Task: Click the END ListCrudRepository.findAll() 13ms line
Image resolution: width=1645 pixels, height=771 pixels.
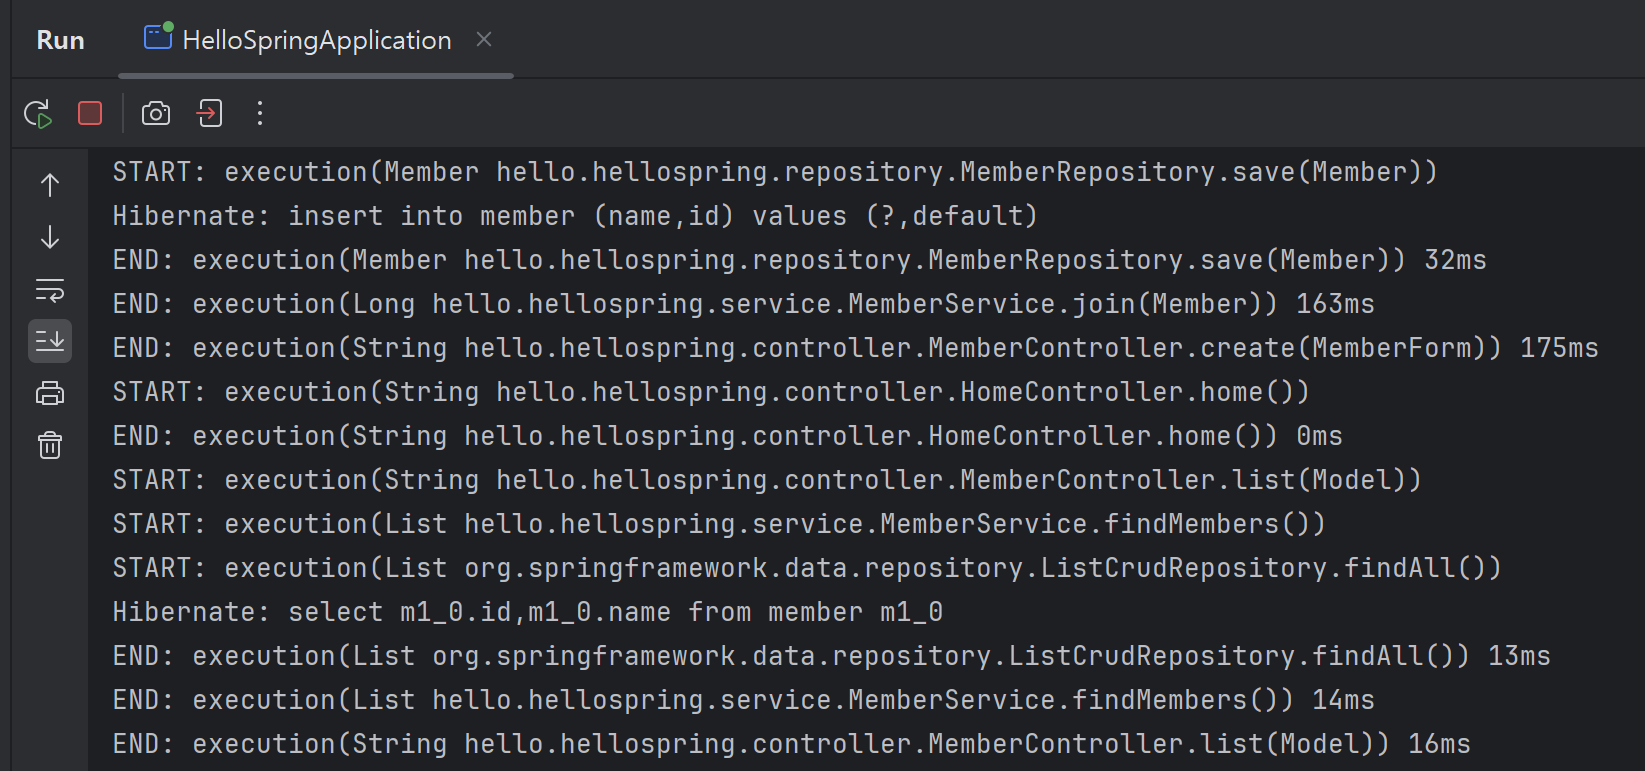Action: tap(831, 656)
